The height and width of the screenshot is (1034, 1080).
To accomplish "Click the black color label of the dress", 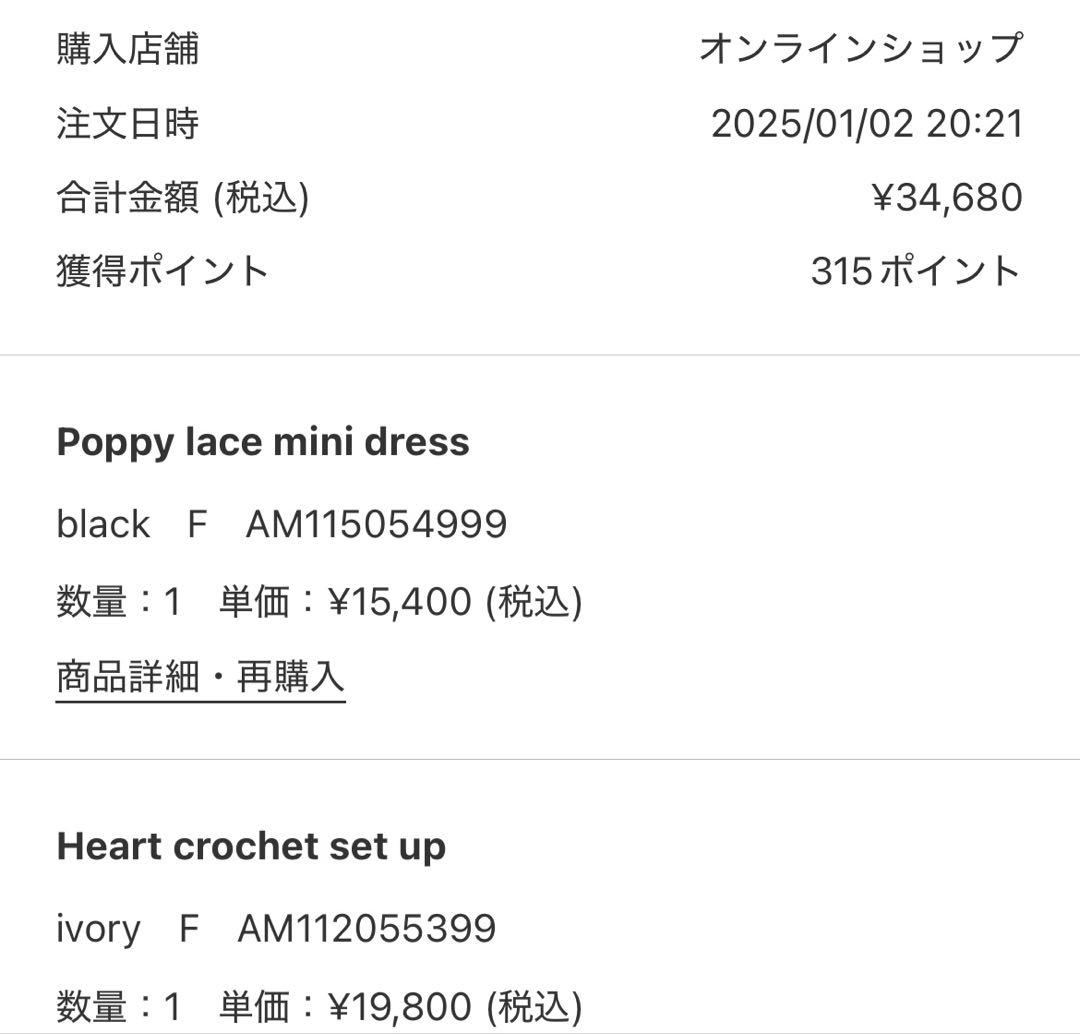I will point(103,523).
